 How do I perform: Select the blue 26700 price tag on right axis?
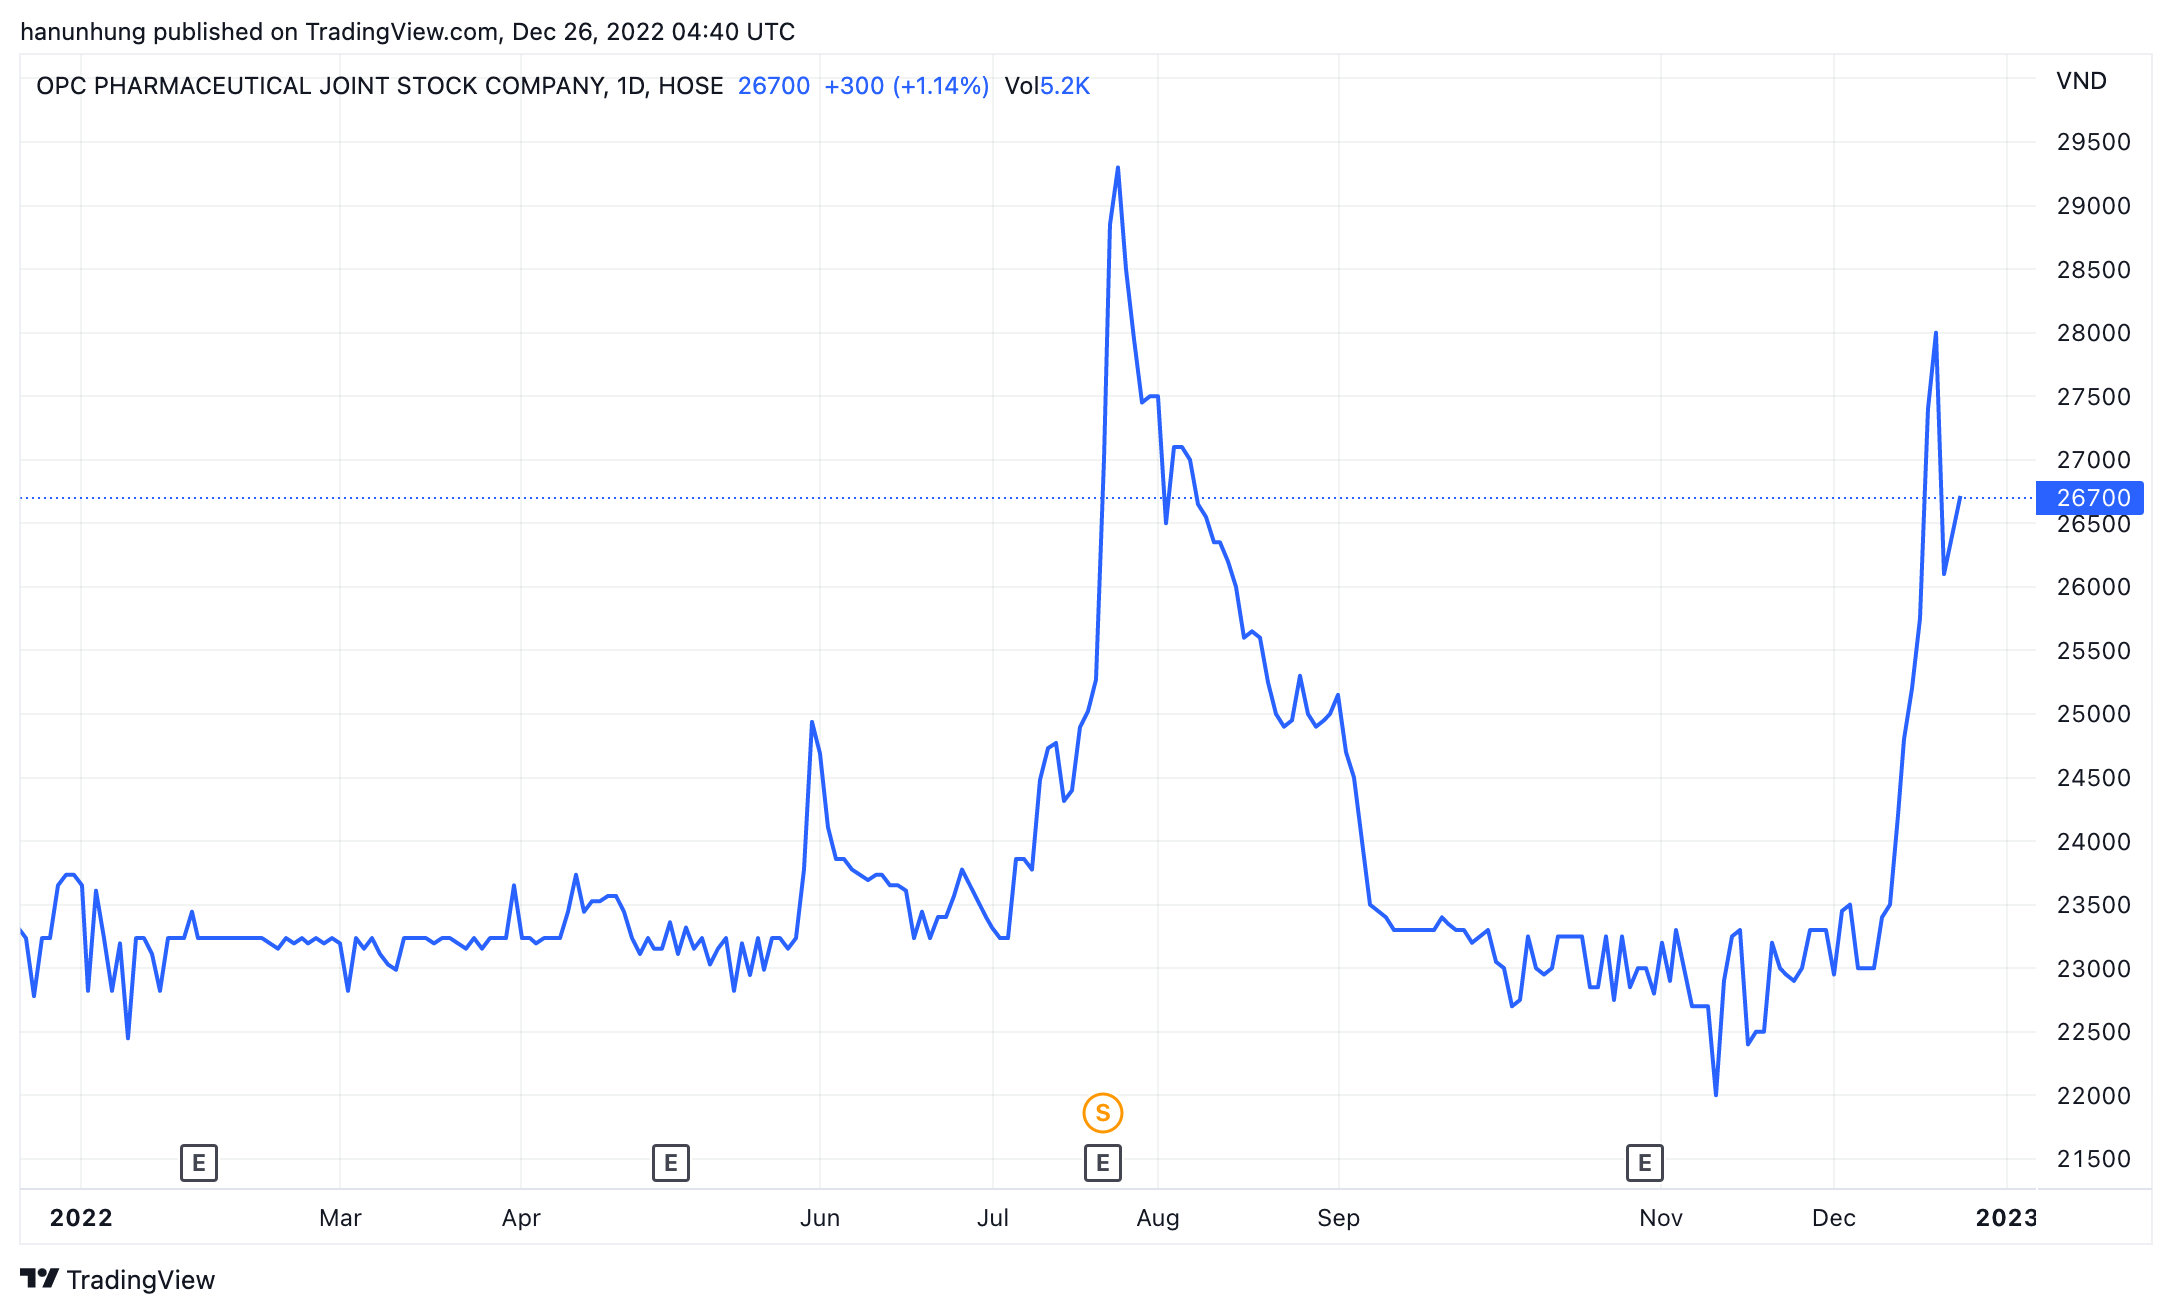pos(2092,497)
